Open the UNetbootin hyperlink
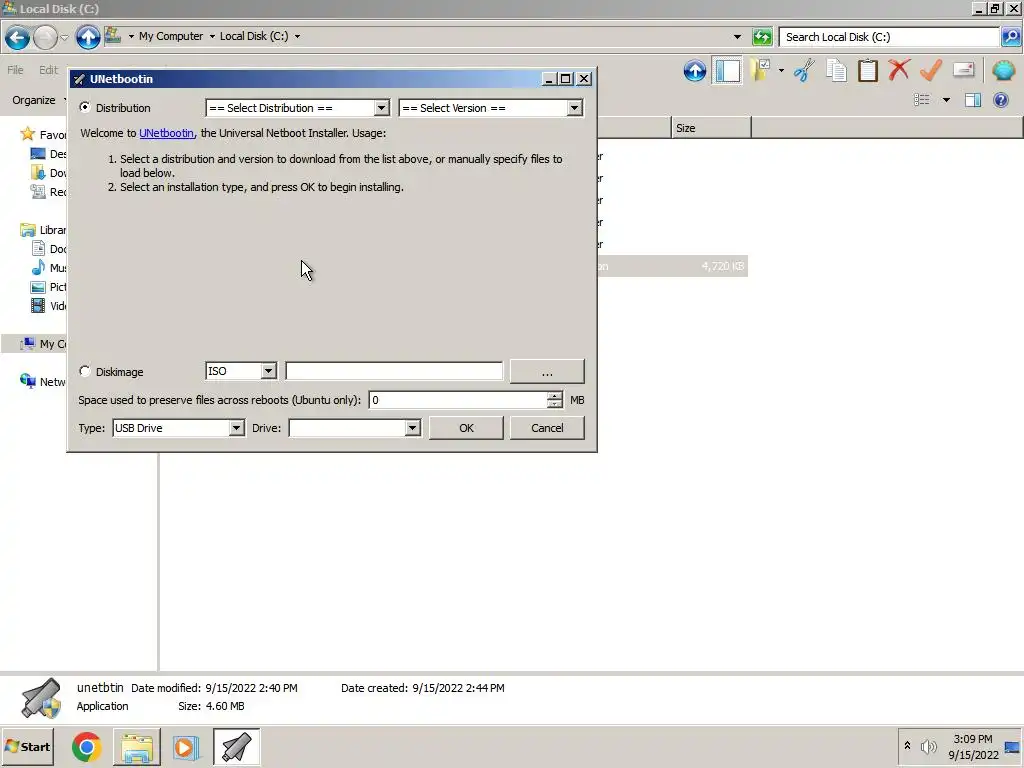Screen dimensions: 1024x768 coord(167,133)
